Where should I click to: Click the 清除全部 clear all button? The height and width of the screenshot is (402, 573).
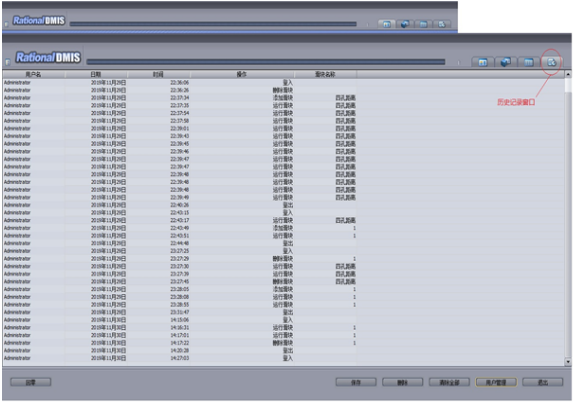[449, 382]
